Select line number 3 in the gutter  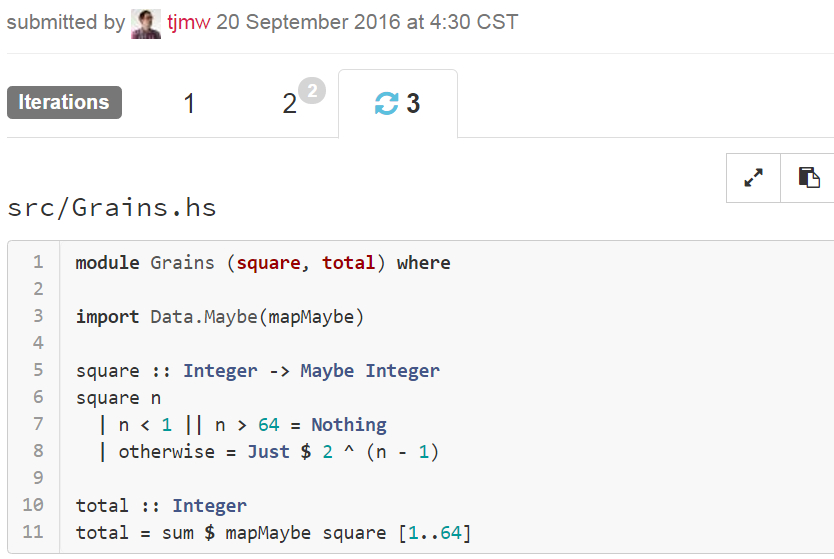[x=37, y=317]
